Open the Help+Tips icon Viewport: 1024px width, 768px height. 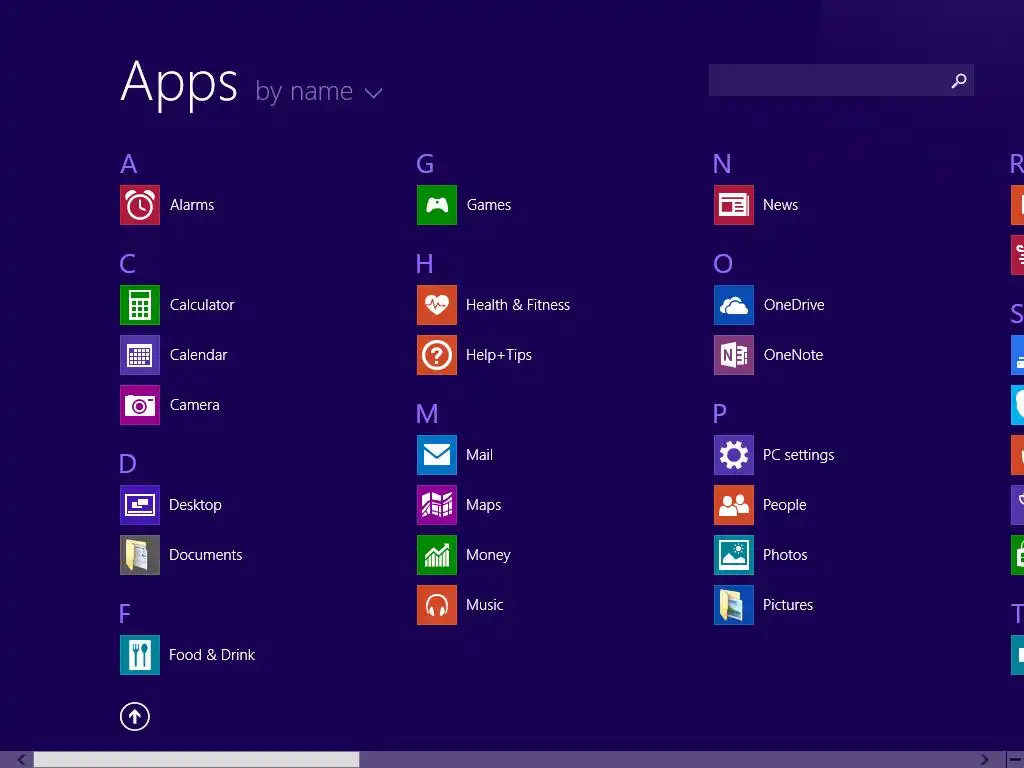coord(437,355)
